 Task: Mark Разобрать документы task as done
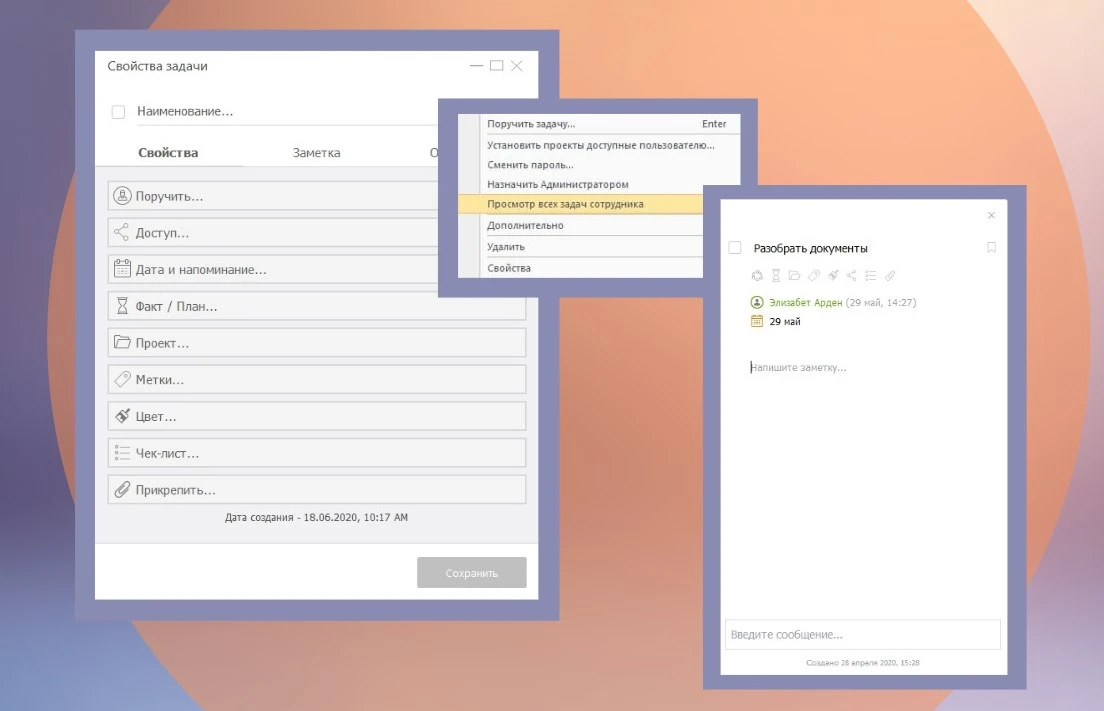click(x=735, y=248)
